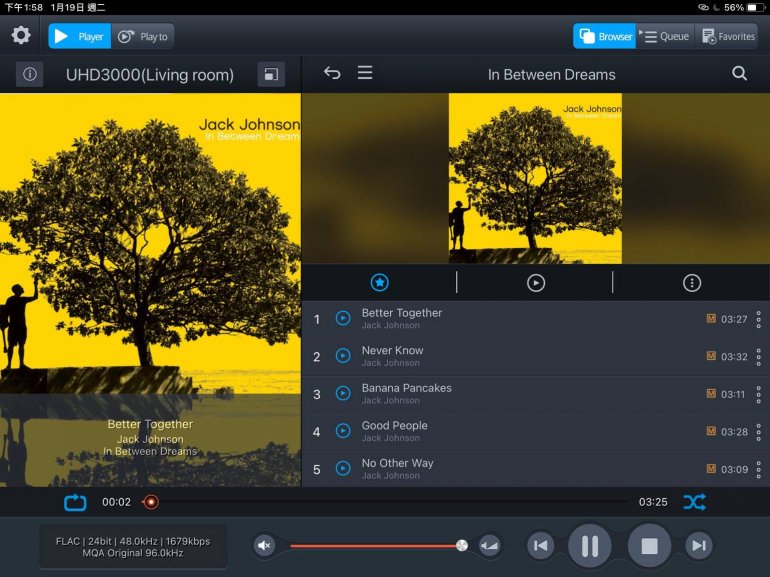
Task: Click the duration 03:27
Action: click(734, 319)
